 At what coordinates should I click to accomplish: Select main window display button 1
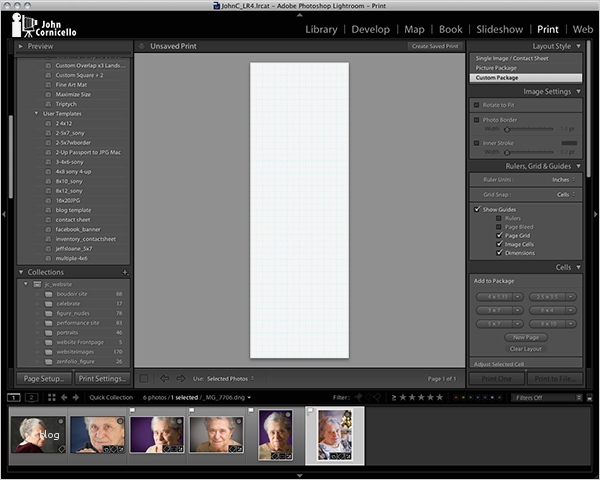click(14, 398)
